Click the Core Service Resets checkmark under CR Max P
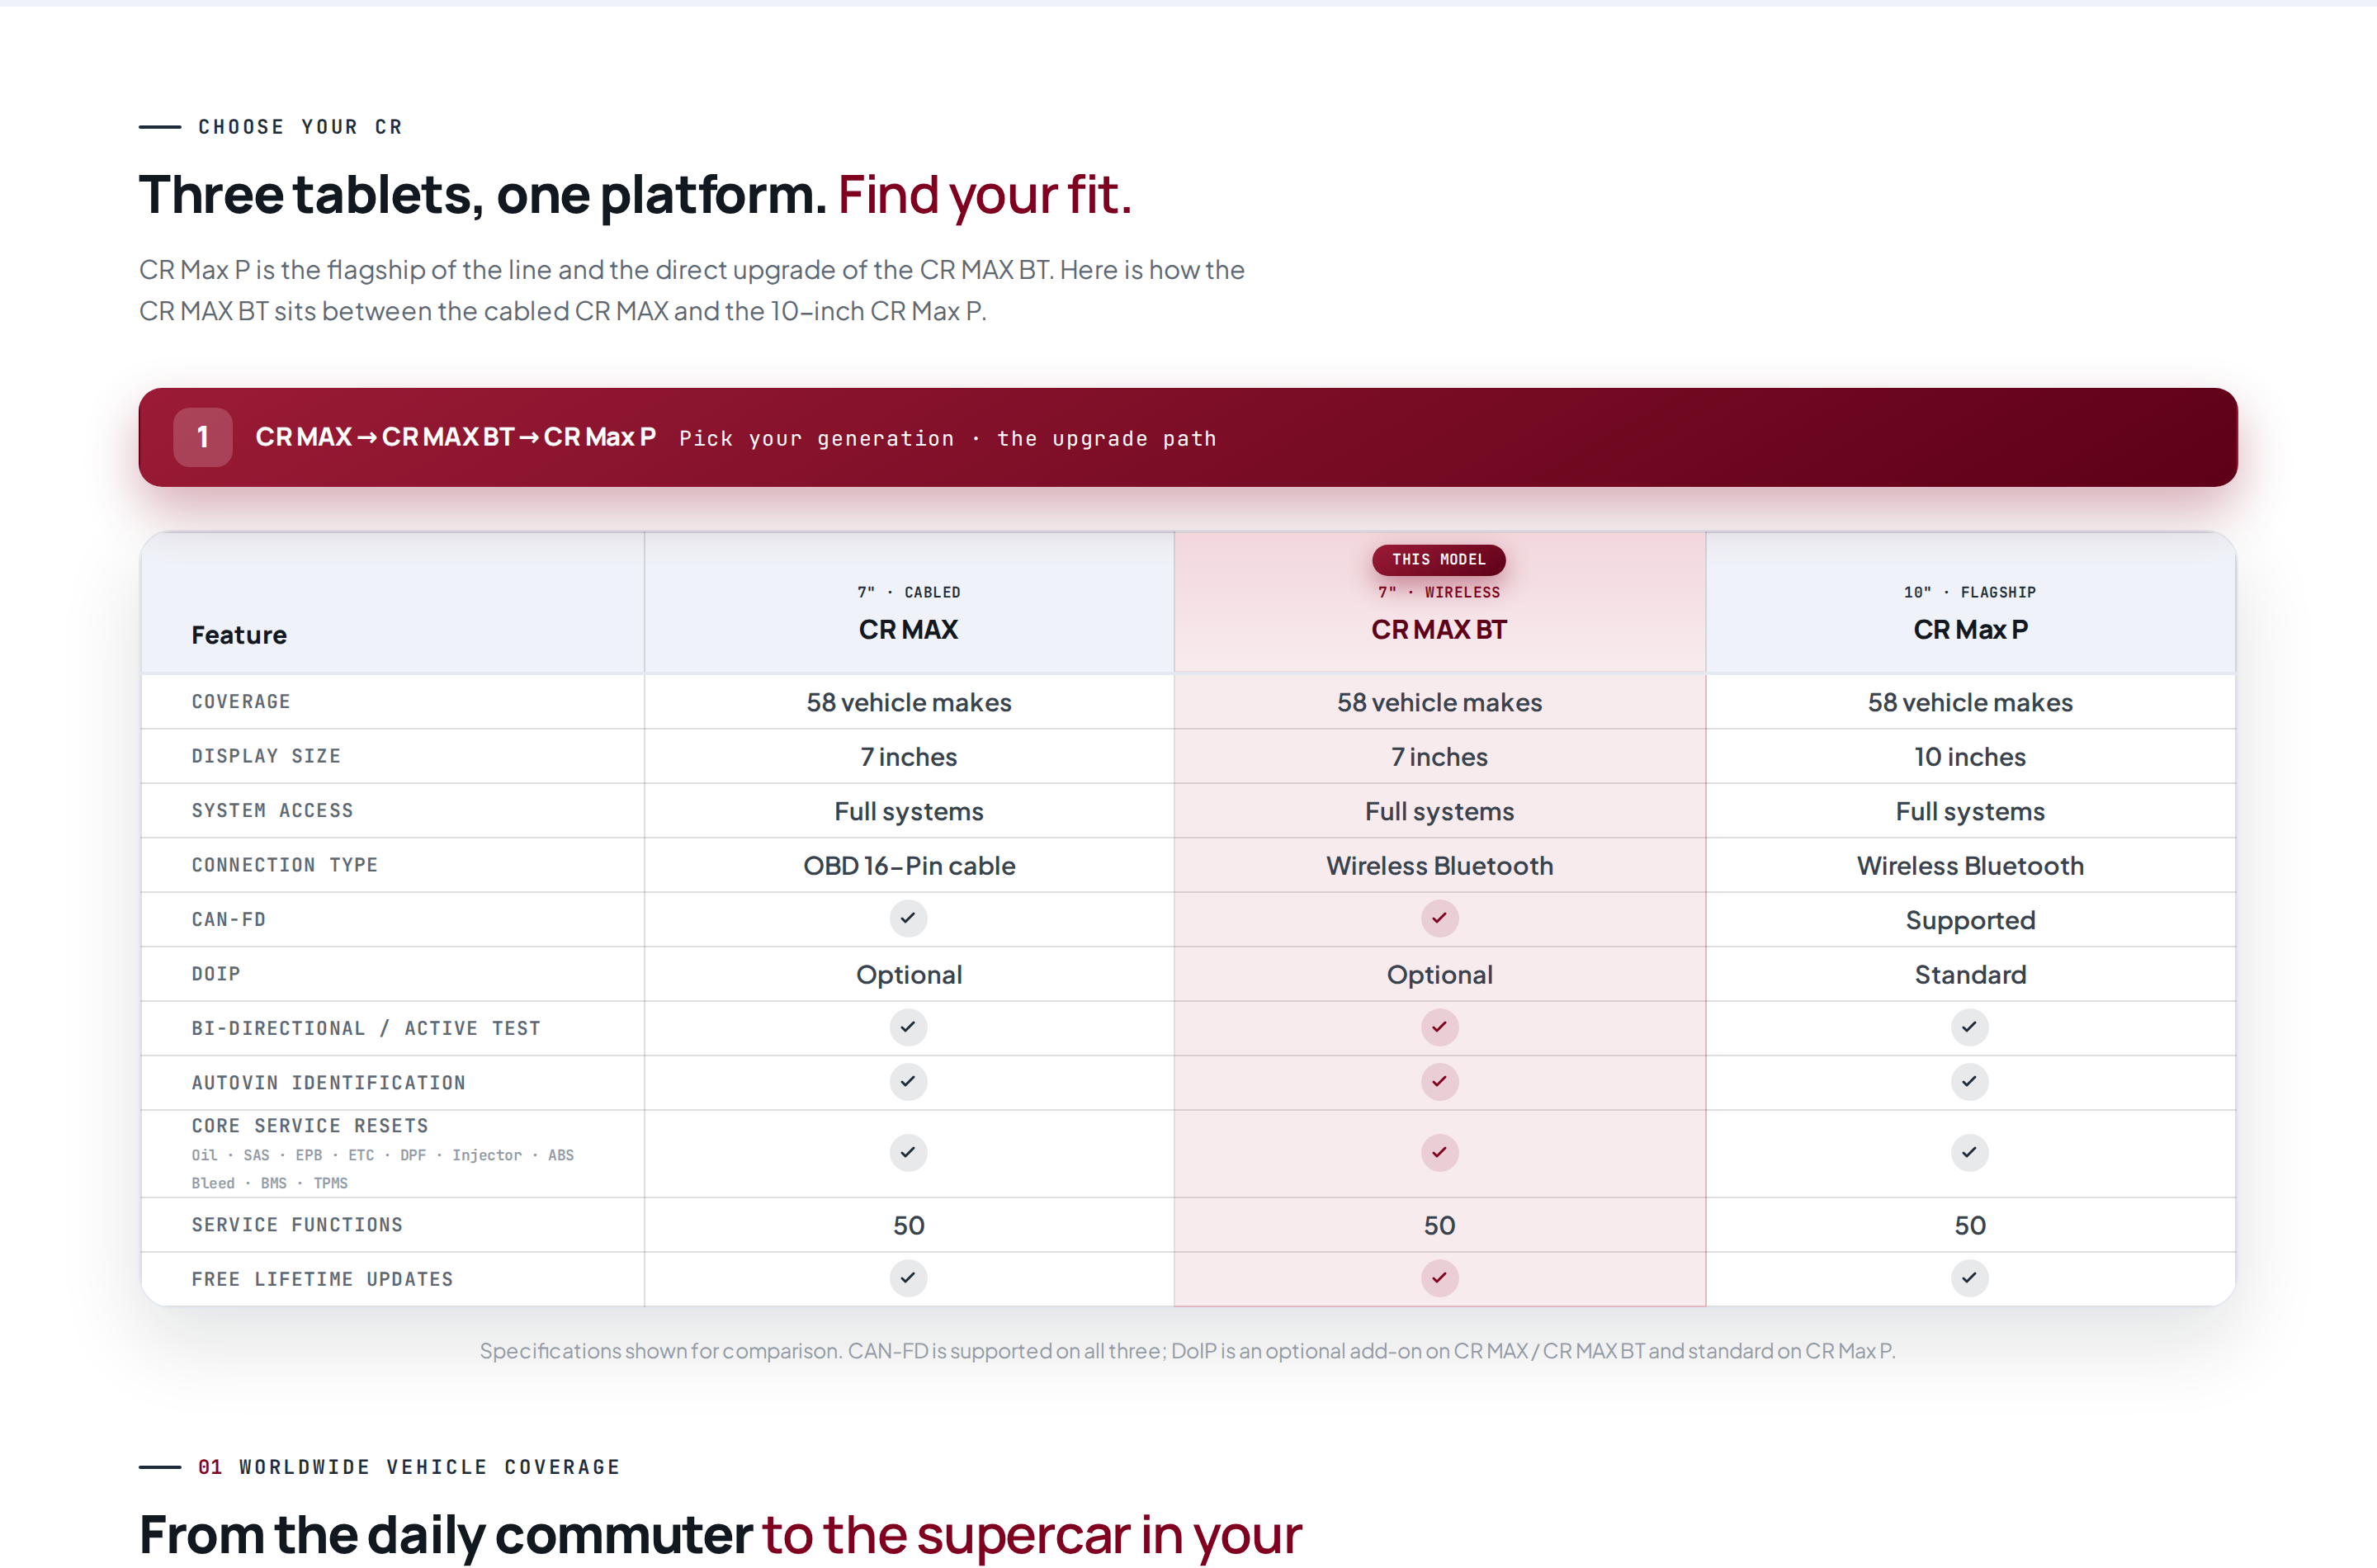2377x1568 pixels. pyautogui.click(x=1969, y=1152)
